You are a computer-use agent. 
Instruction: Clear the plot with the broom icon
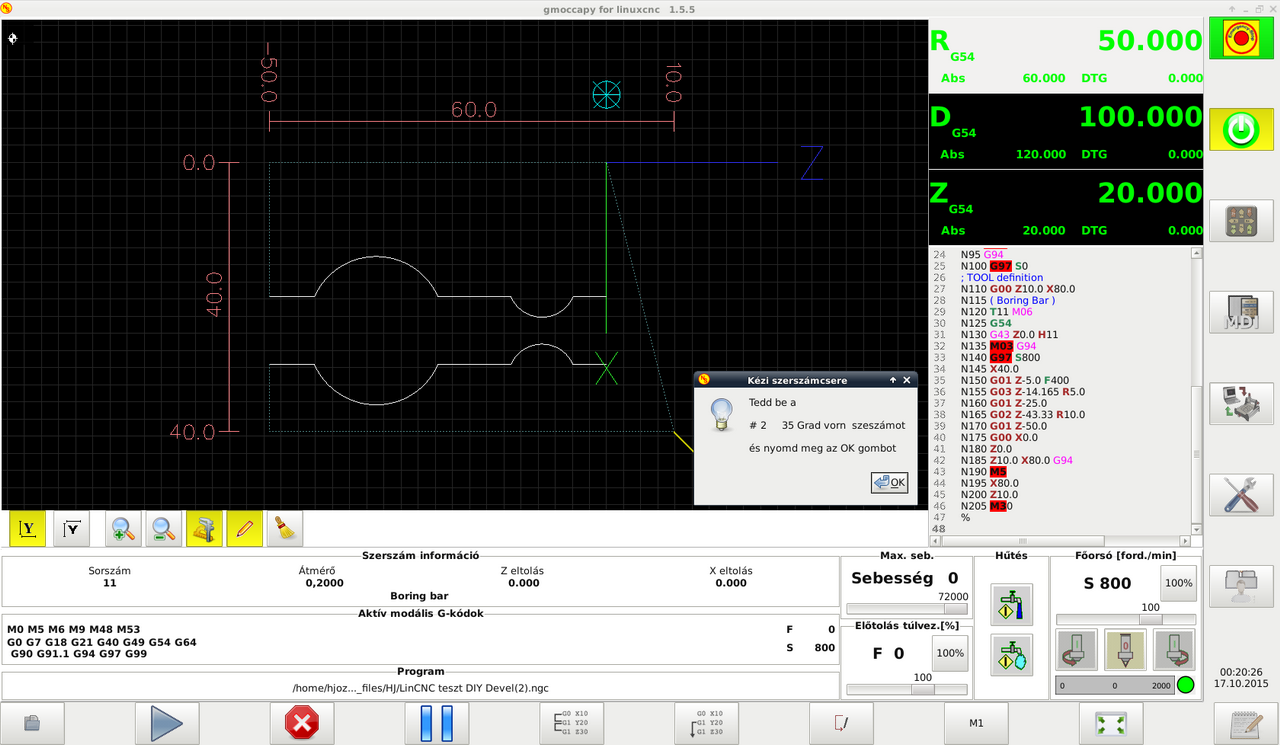(x=284, y=529)
